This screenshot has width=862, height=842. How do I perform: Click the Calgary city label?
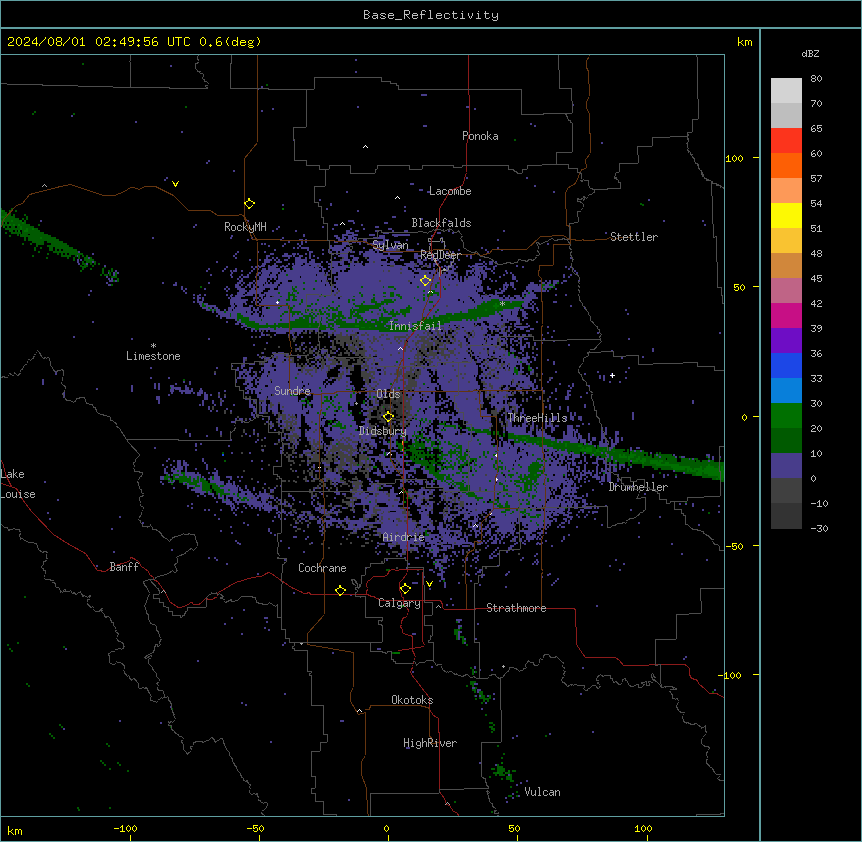click(x=399, y=603)
